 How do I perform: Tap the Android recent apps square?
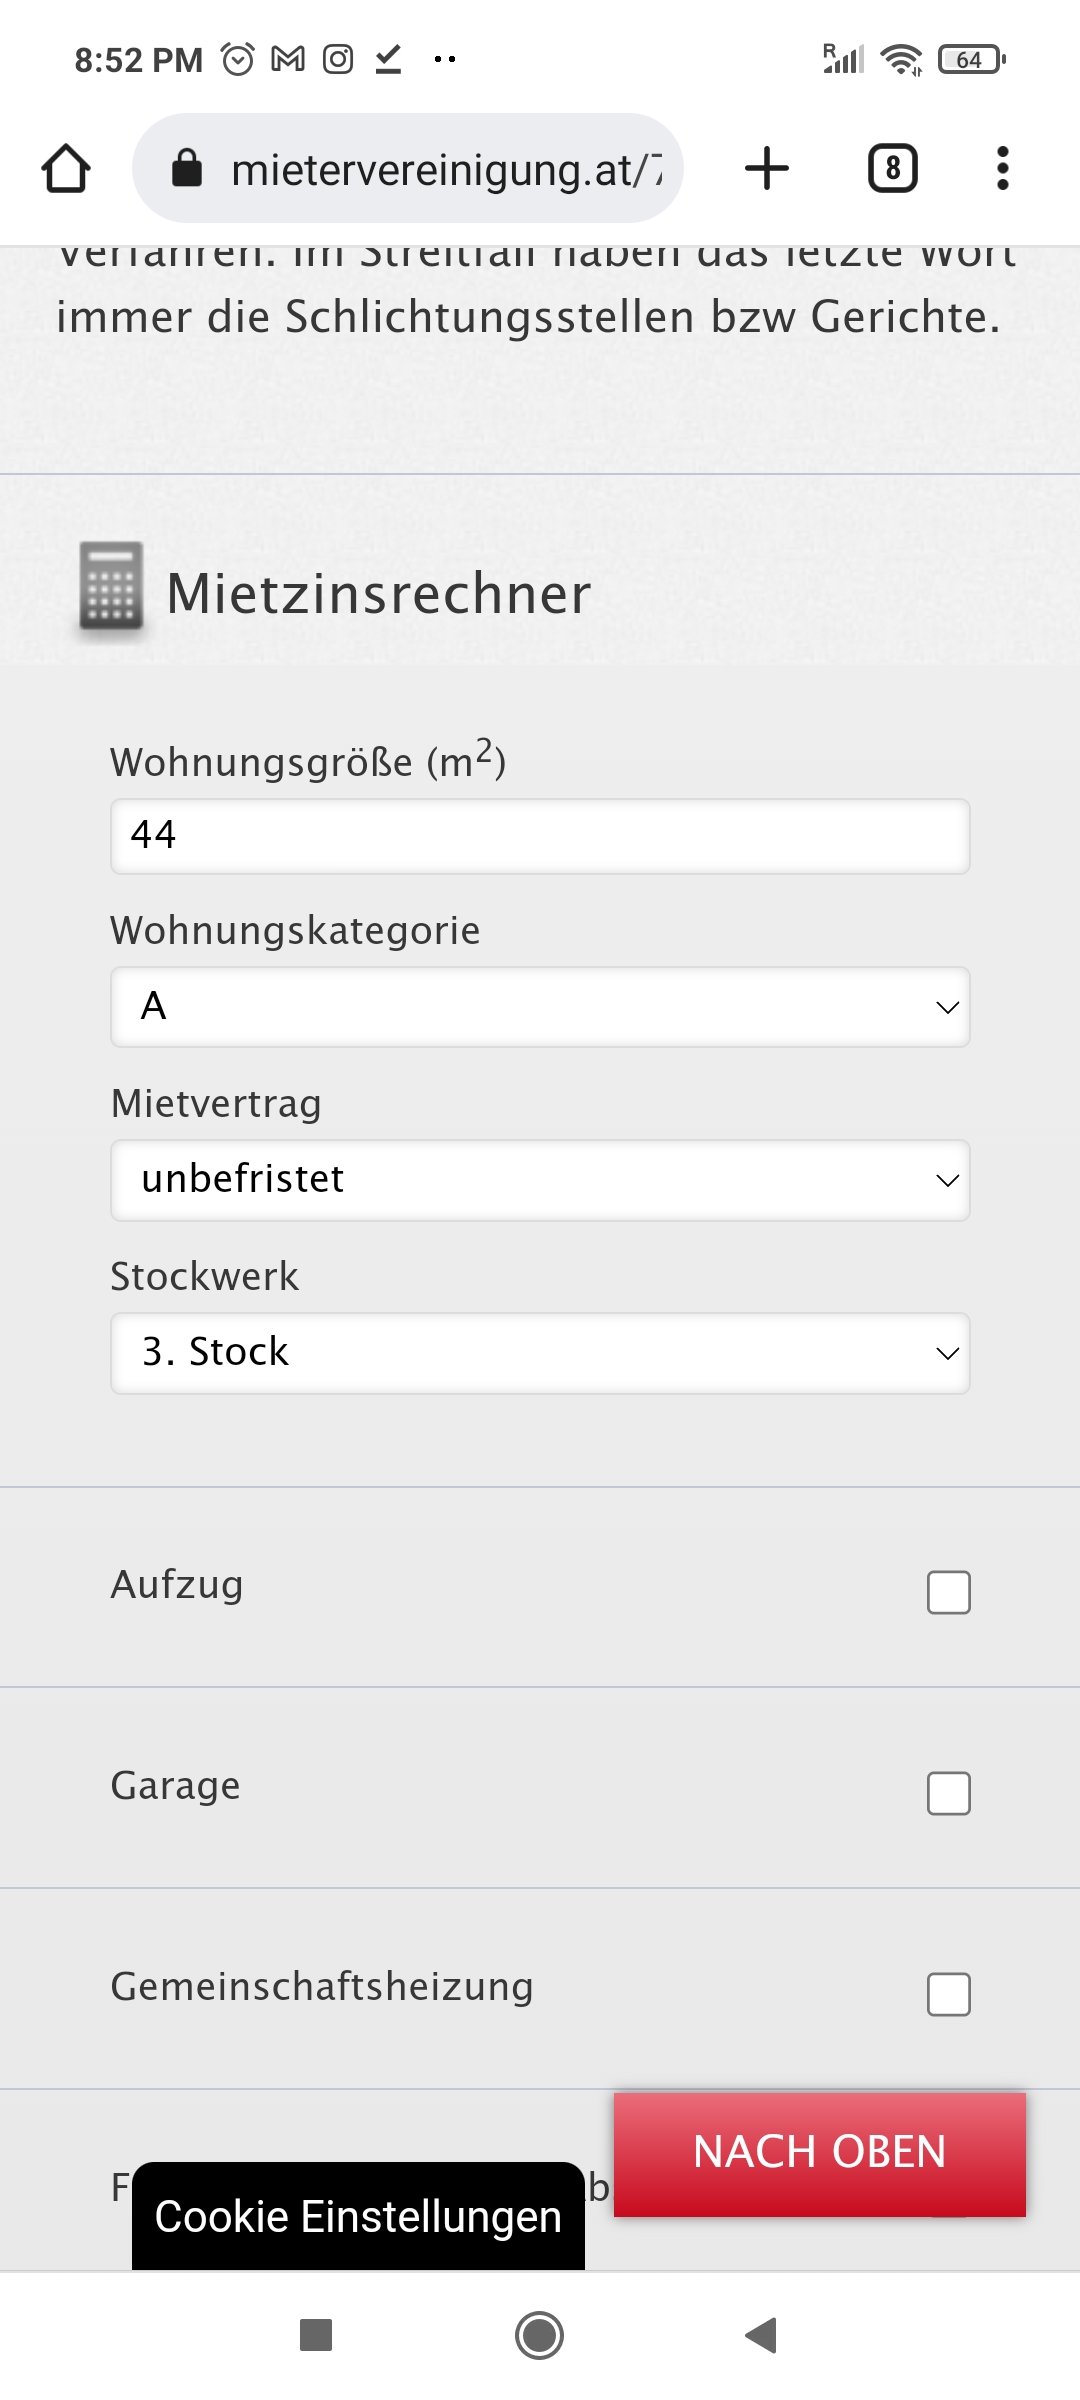pos(316,2336)
